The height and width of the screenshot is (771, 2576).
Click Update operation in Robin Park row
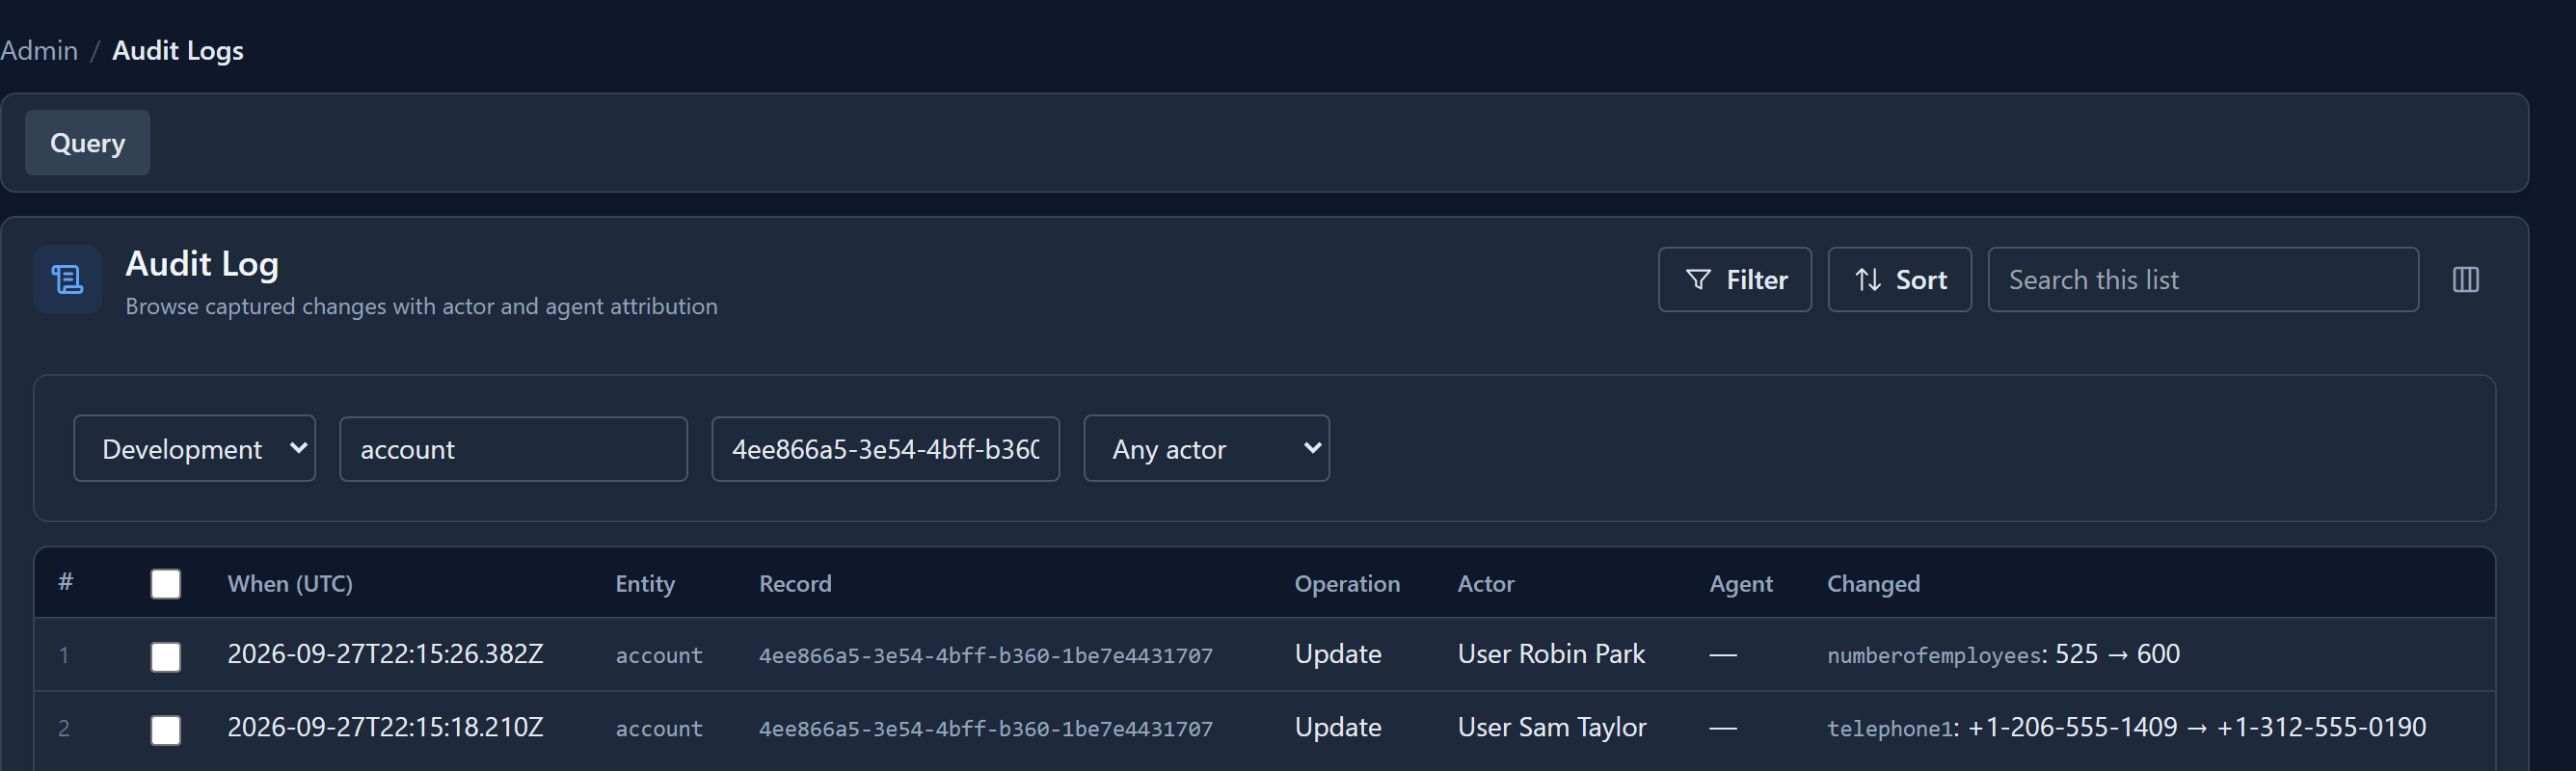click(1338, 654)
